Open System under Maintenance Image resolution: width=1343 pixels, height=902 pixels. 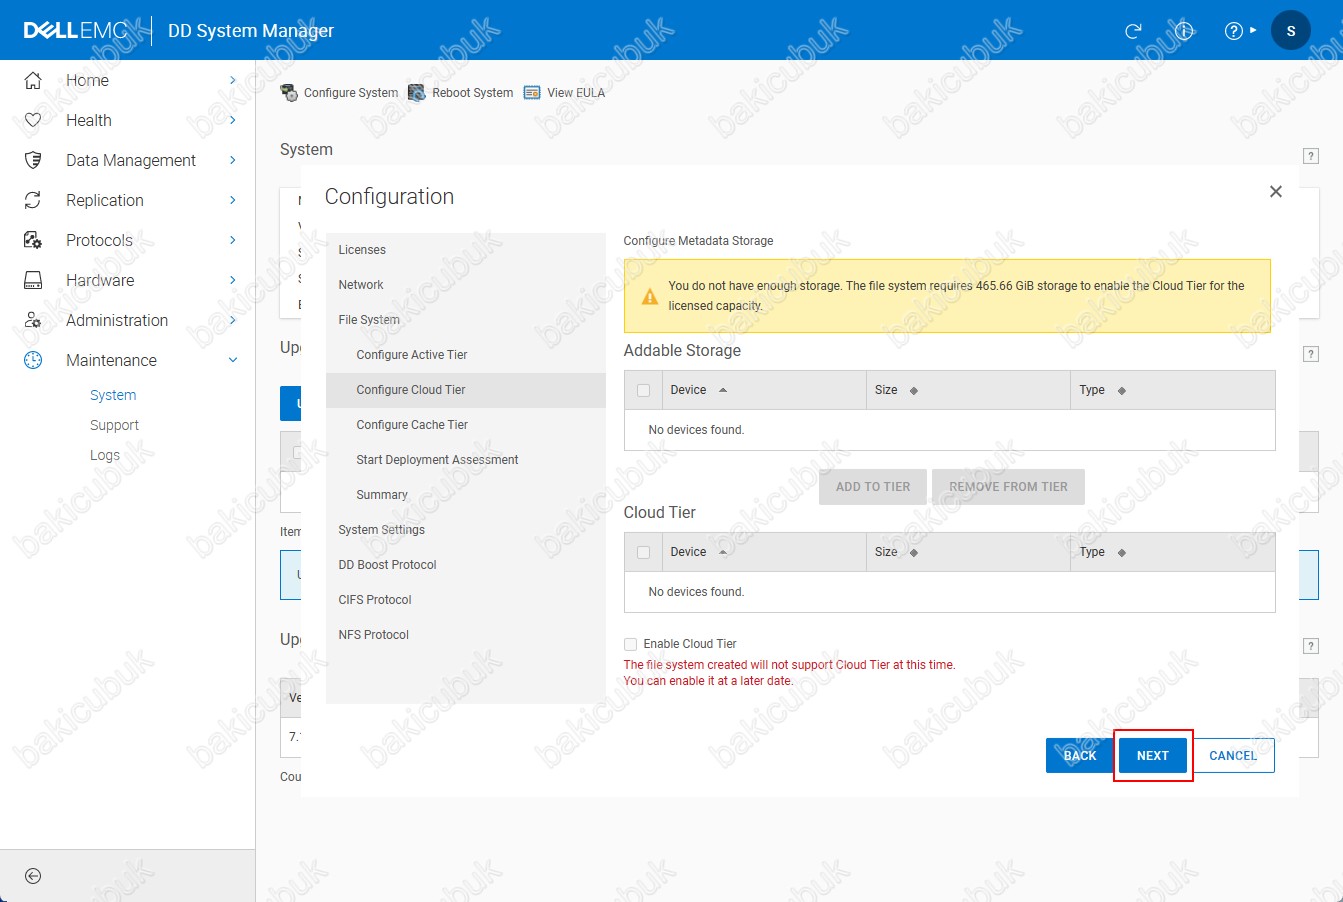point(113,395)
